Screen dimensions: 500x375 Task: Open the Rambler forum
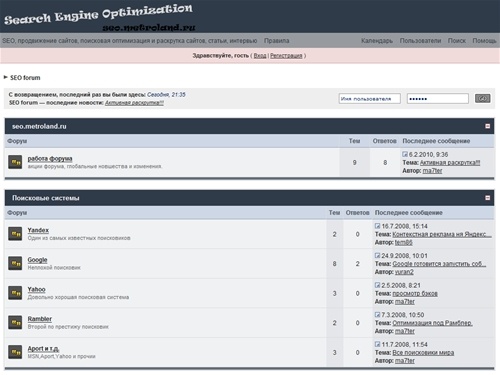point(40,319)
